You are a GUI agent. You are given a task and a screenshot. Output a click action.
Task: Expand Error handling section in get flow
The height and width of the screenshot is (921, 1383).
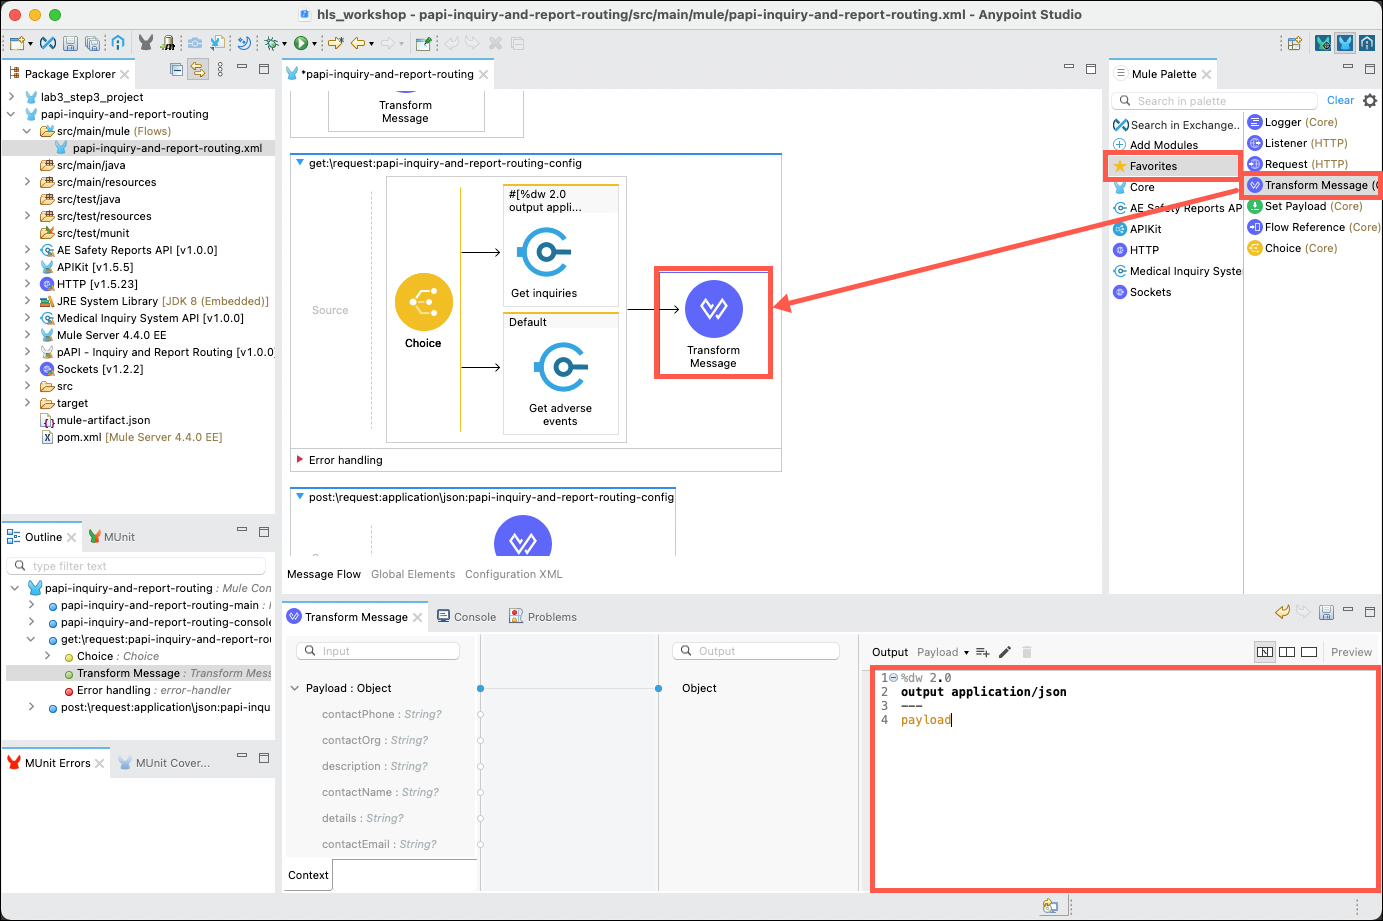[x=300, y=460]
